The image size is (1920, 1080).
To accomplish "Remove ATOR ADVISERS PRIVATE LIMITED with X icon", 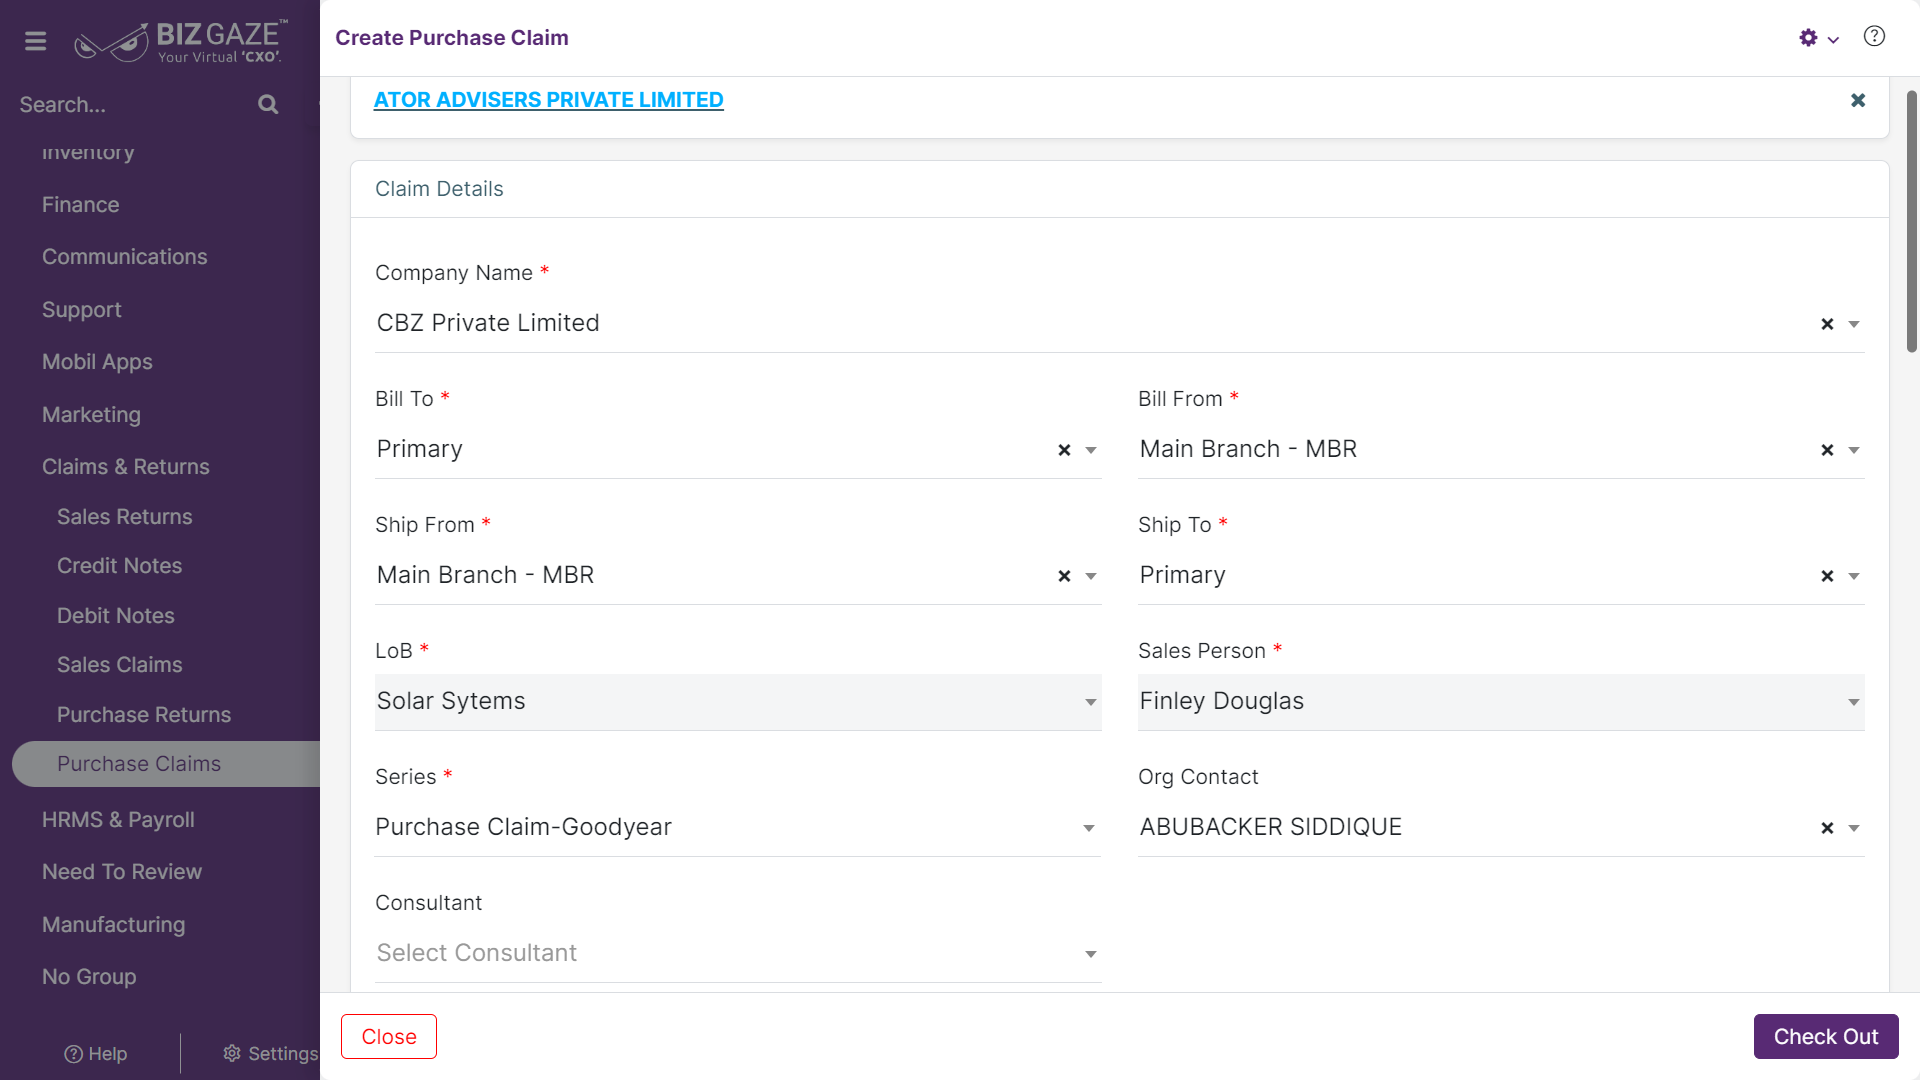I will 1858,100.
